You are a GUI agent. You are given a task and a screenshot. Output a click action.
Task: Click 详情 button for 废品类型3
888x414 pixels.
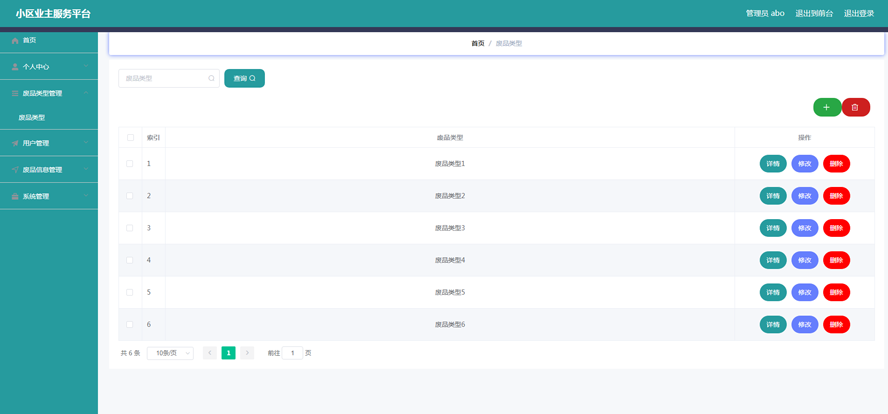pyautogui.click(x=773, y=228)
